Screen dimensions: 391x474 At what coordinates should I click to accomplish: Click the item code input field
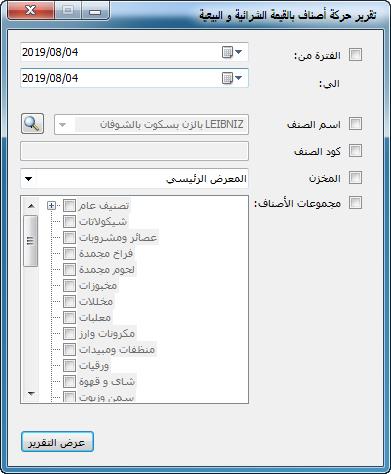134,151
